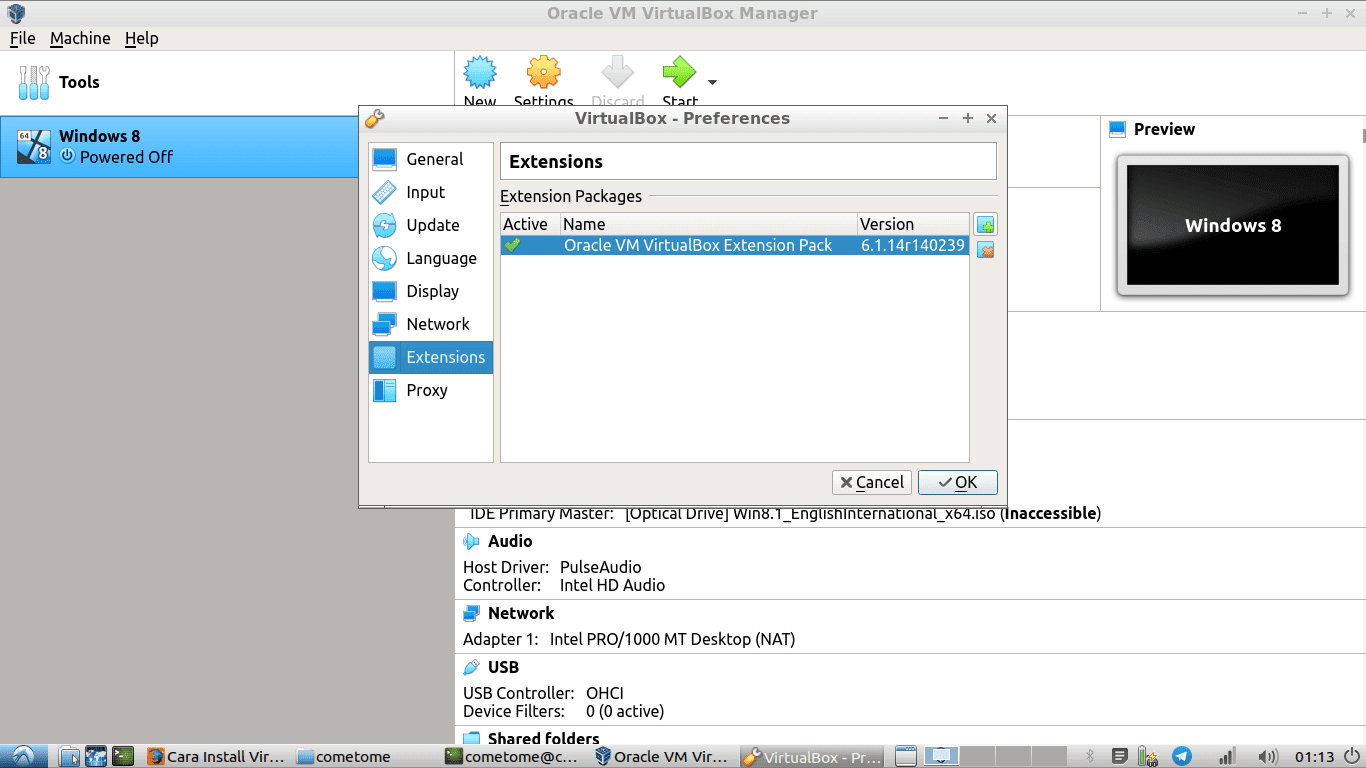Click the Shared folders section header
1366x768 pixels.
point(543,739)
